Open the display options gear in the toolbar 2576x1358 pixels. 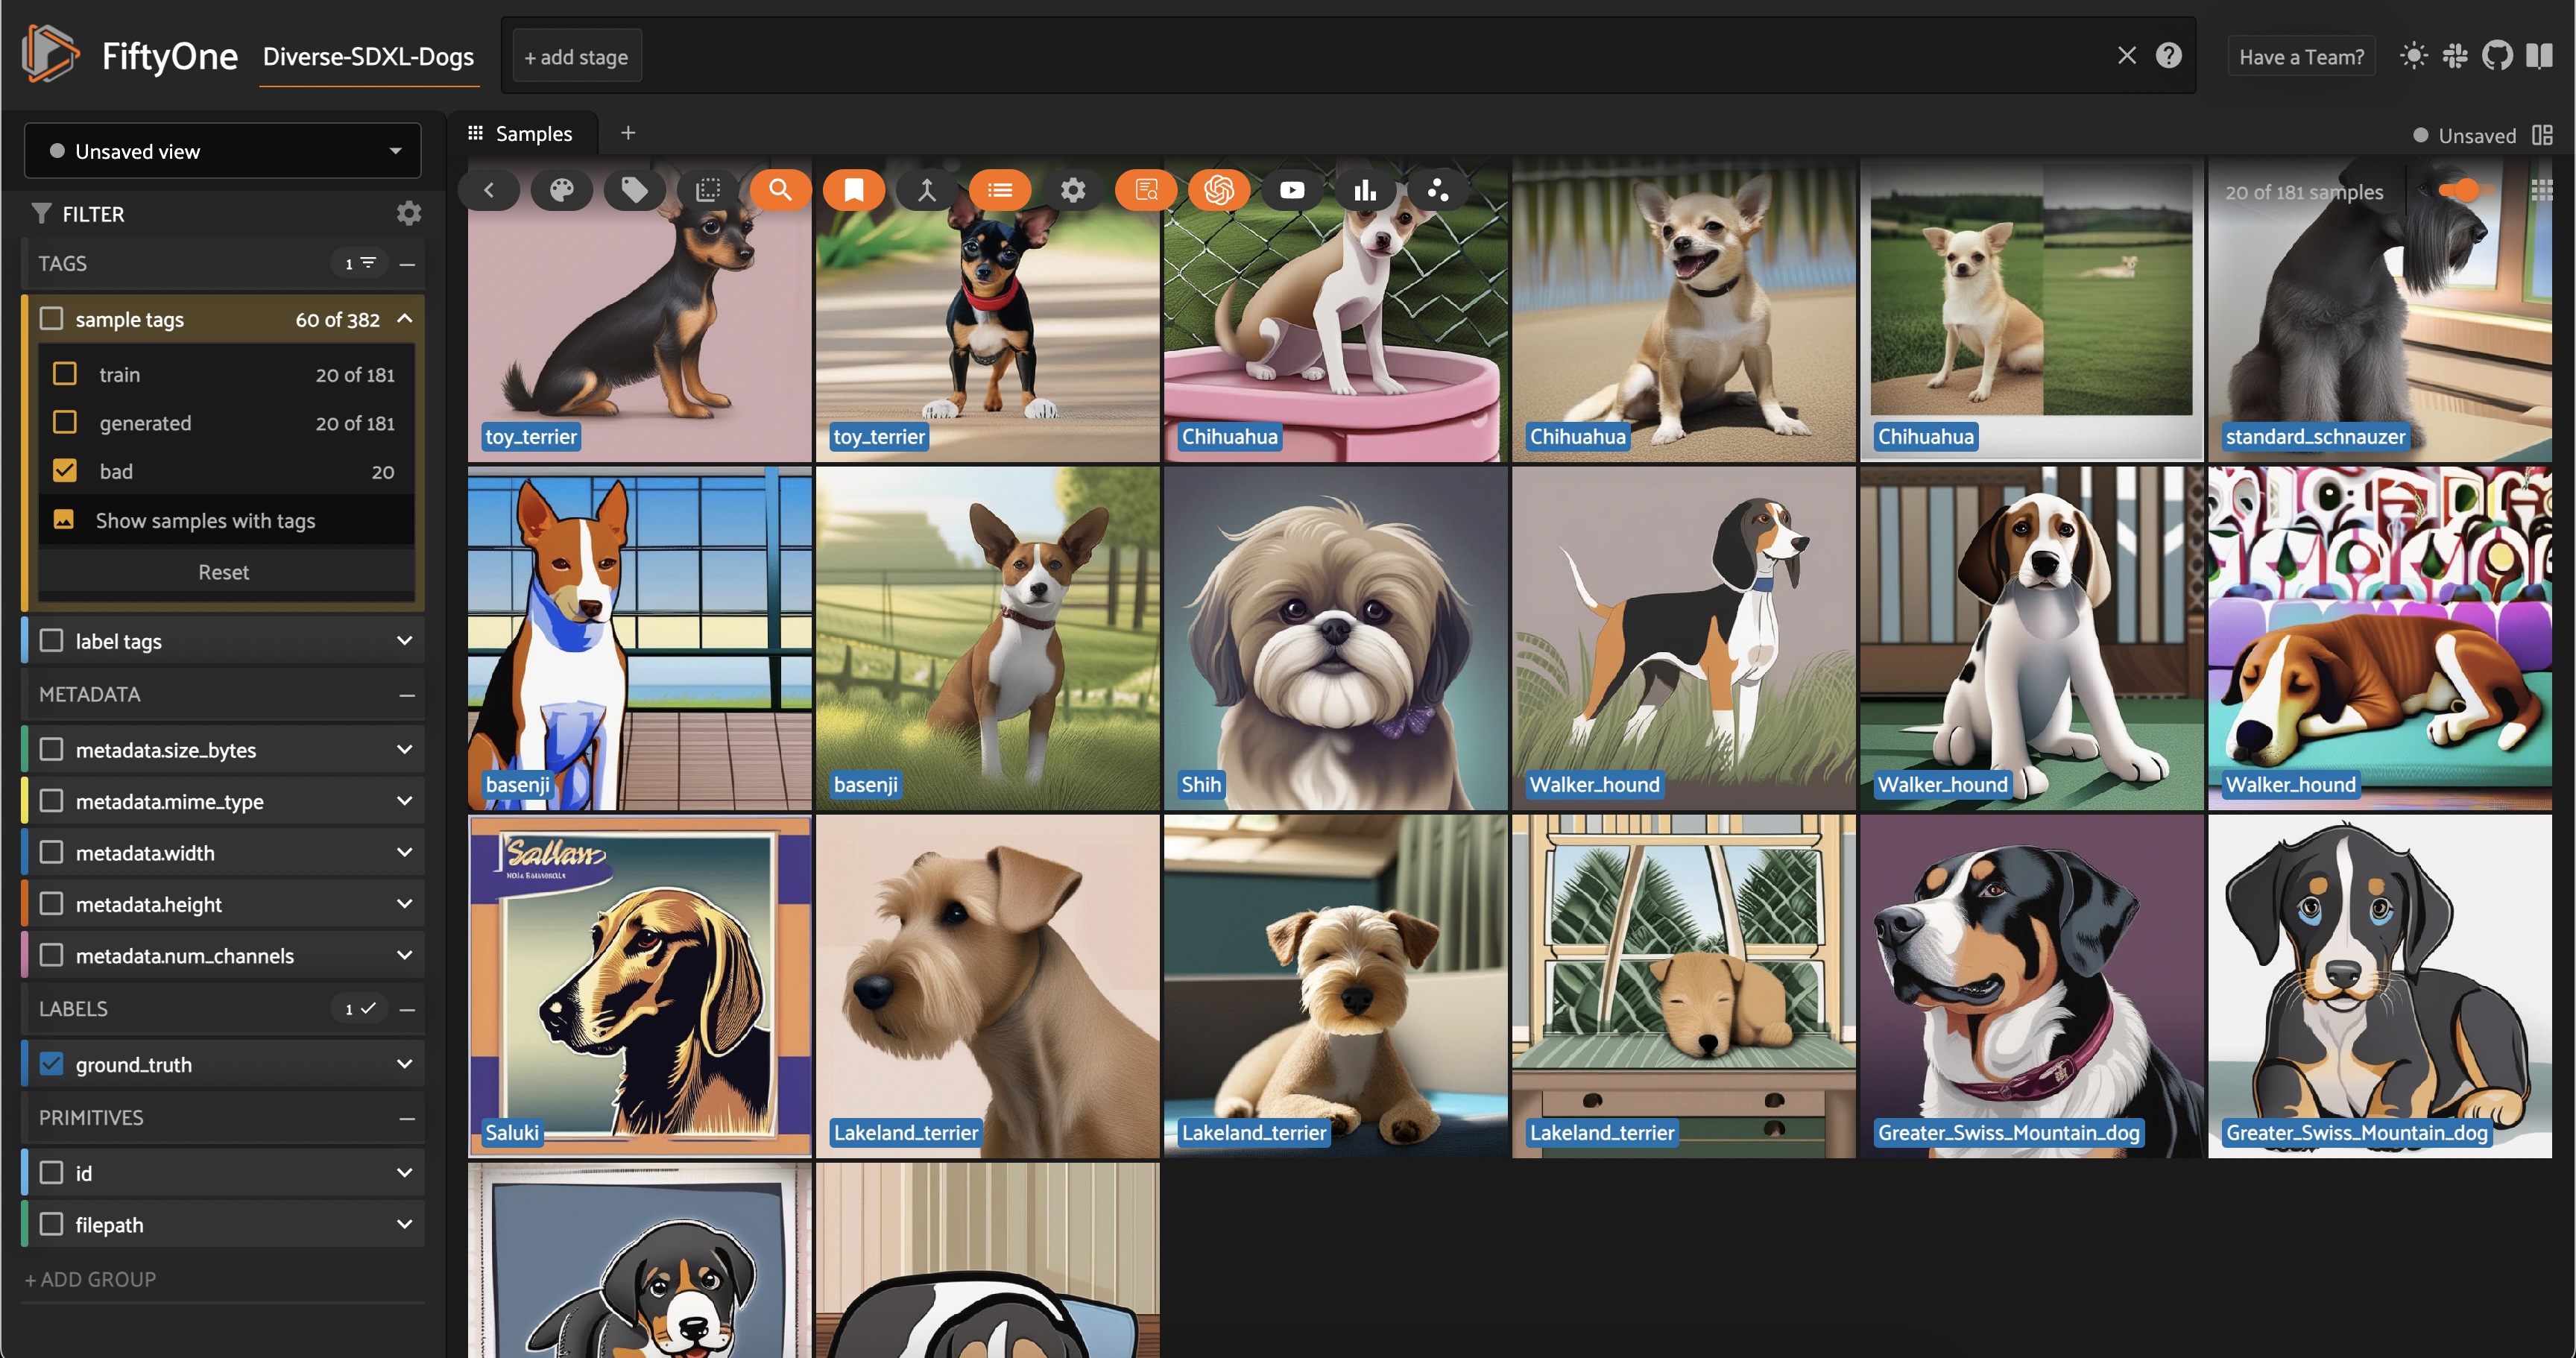point(1073,190)
